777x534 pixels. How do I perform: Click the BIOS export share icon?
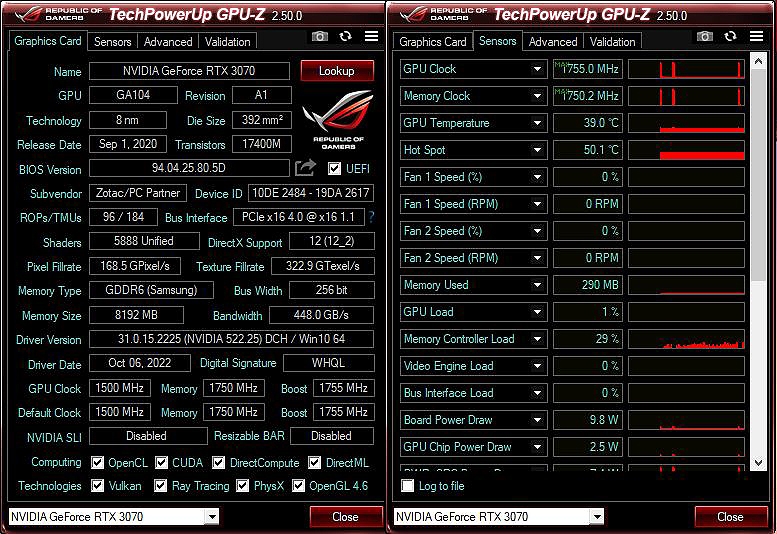coord(305,167)
